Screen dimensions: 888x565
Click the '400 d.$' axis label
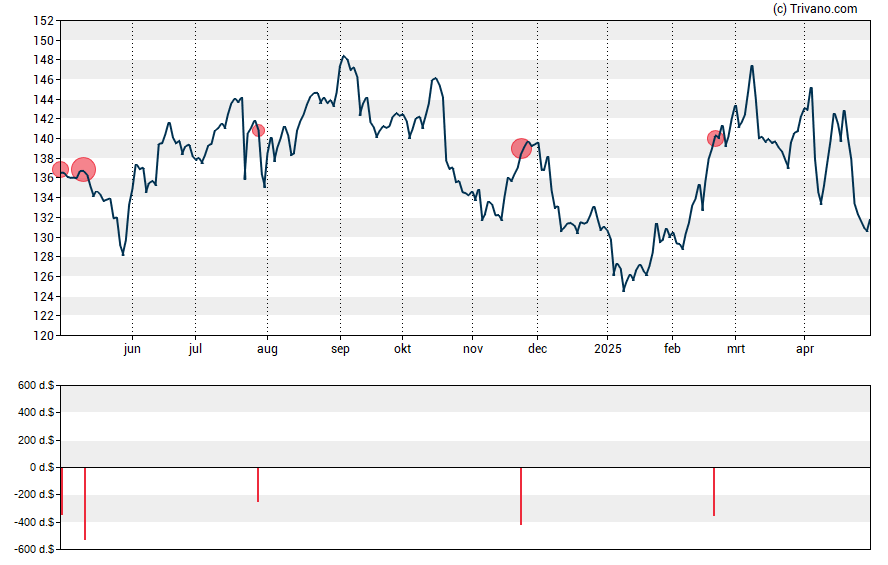(x=36, y=412)
